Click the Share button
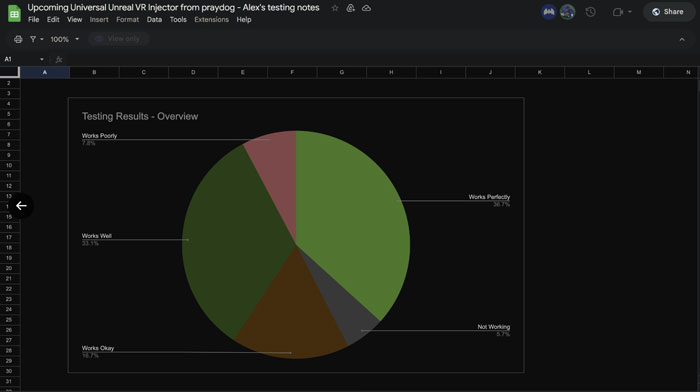Image resolution: width=700 pixels, height=392 pixels. (x=668, y=12)
